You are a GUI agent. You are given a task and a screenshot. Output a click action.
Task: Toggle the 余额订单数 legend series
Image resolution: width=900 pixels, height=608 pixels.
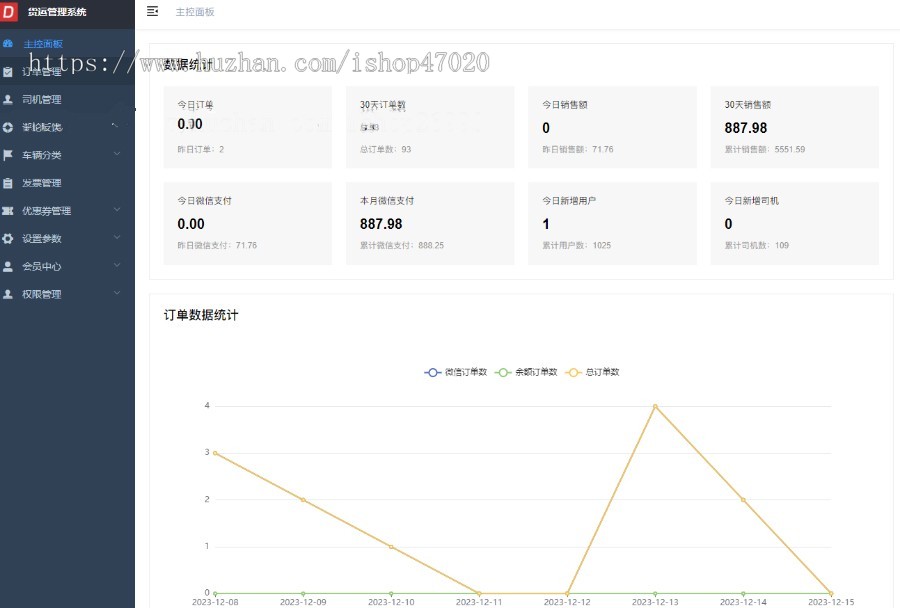[x=526, y=372]
